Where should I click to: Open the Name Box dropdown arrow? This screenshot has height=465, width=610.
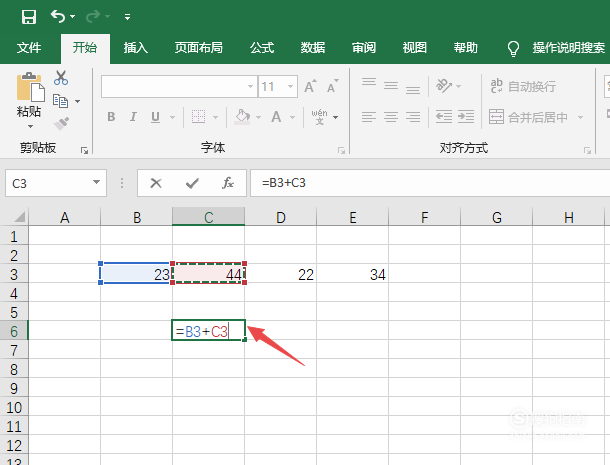coord(96,182)
